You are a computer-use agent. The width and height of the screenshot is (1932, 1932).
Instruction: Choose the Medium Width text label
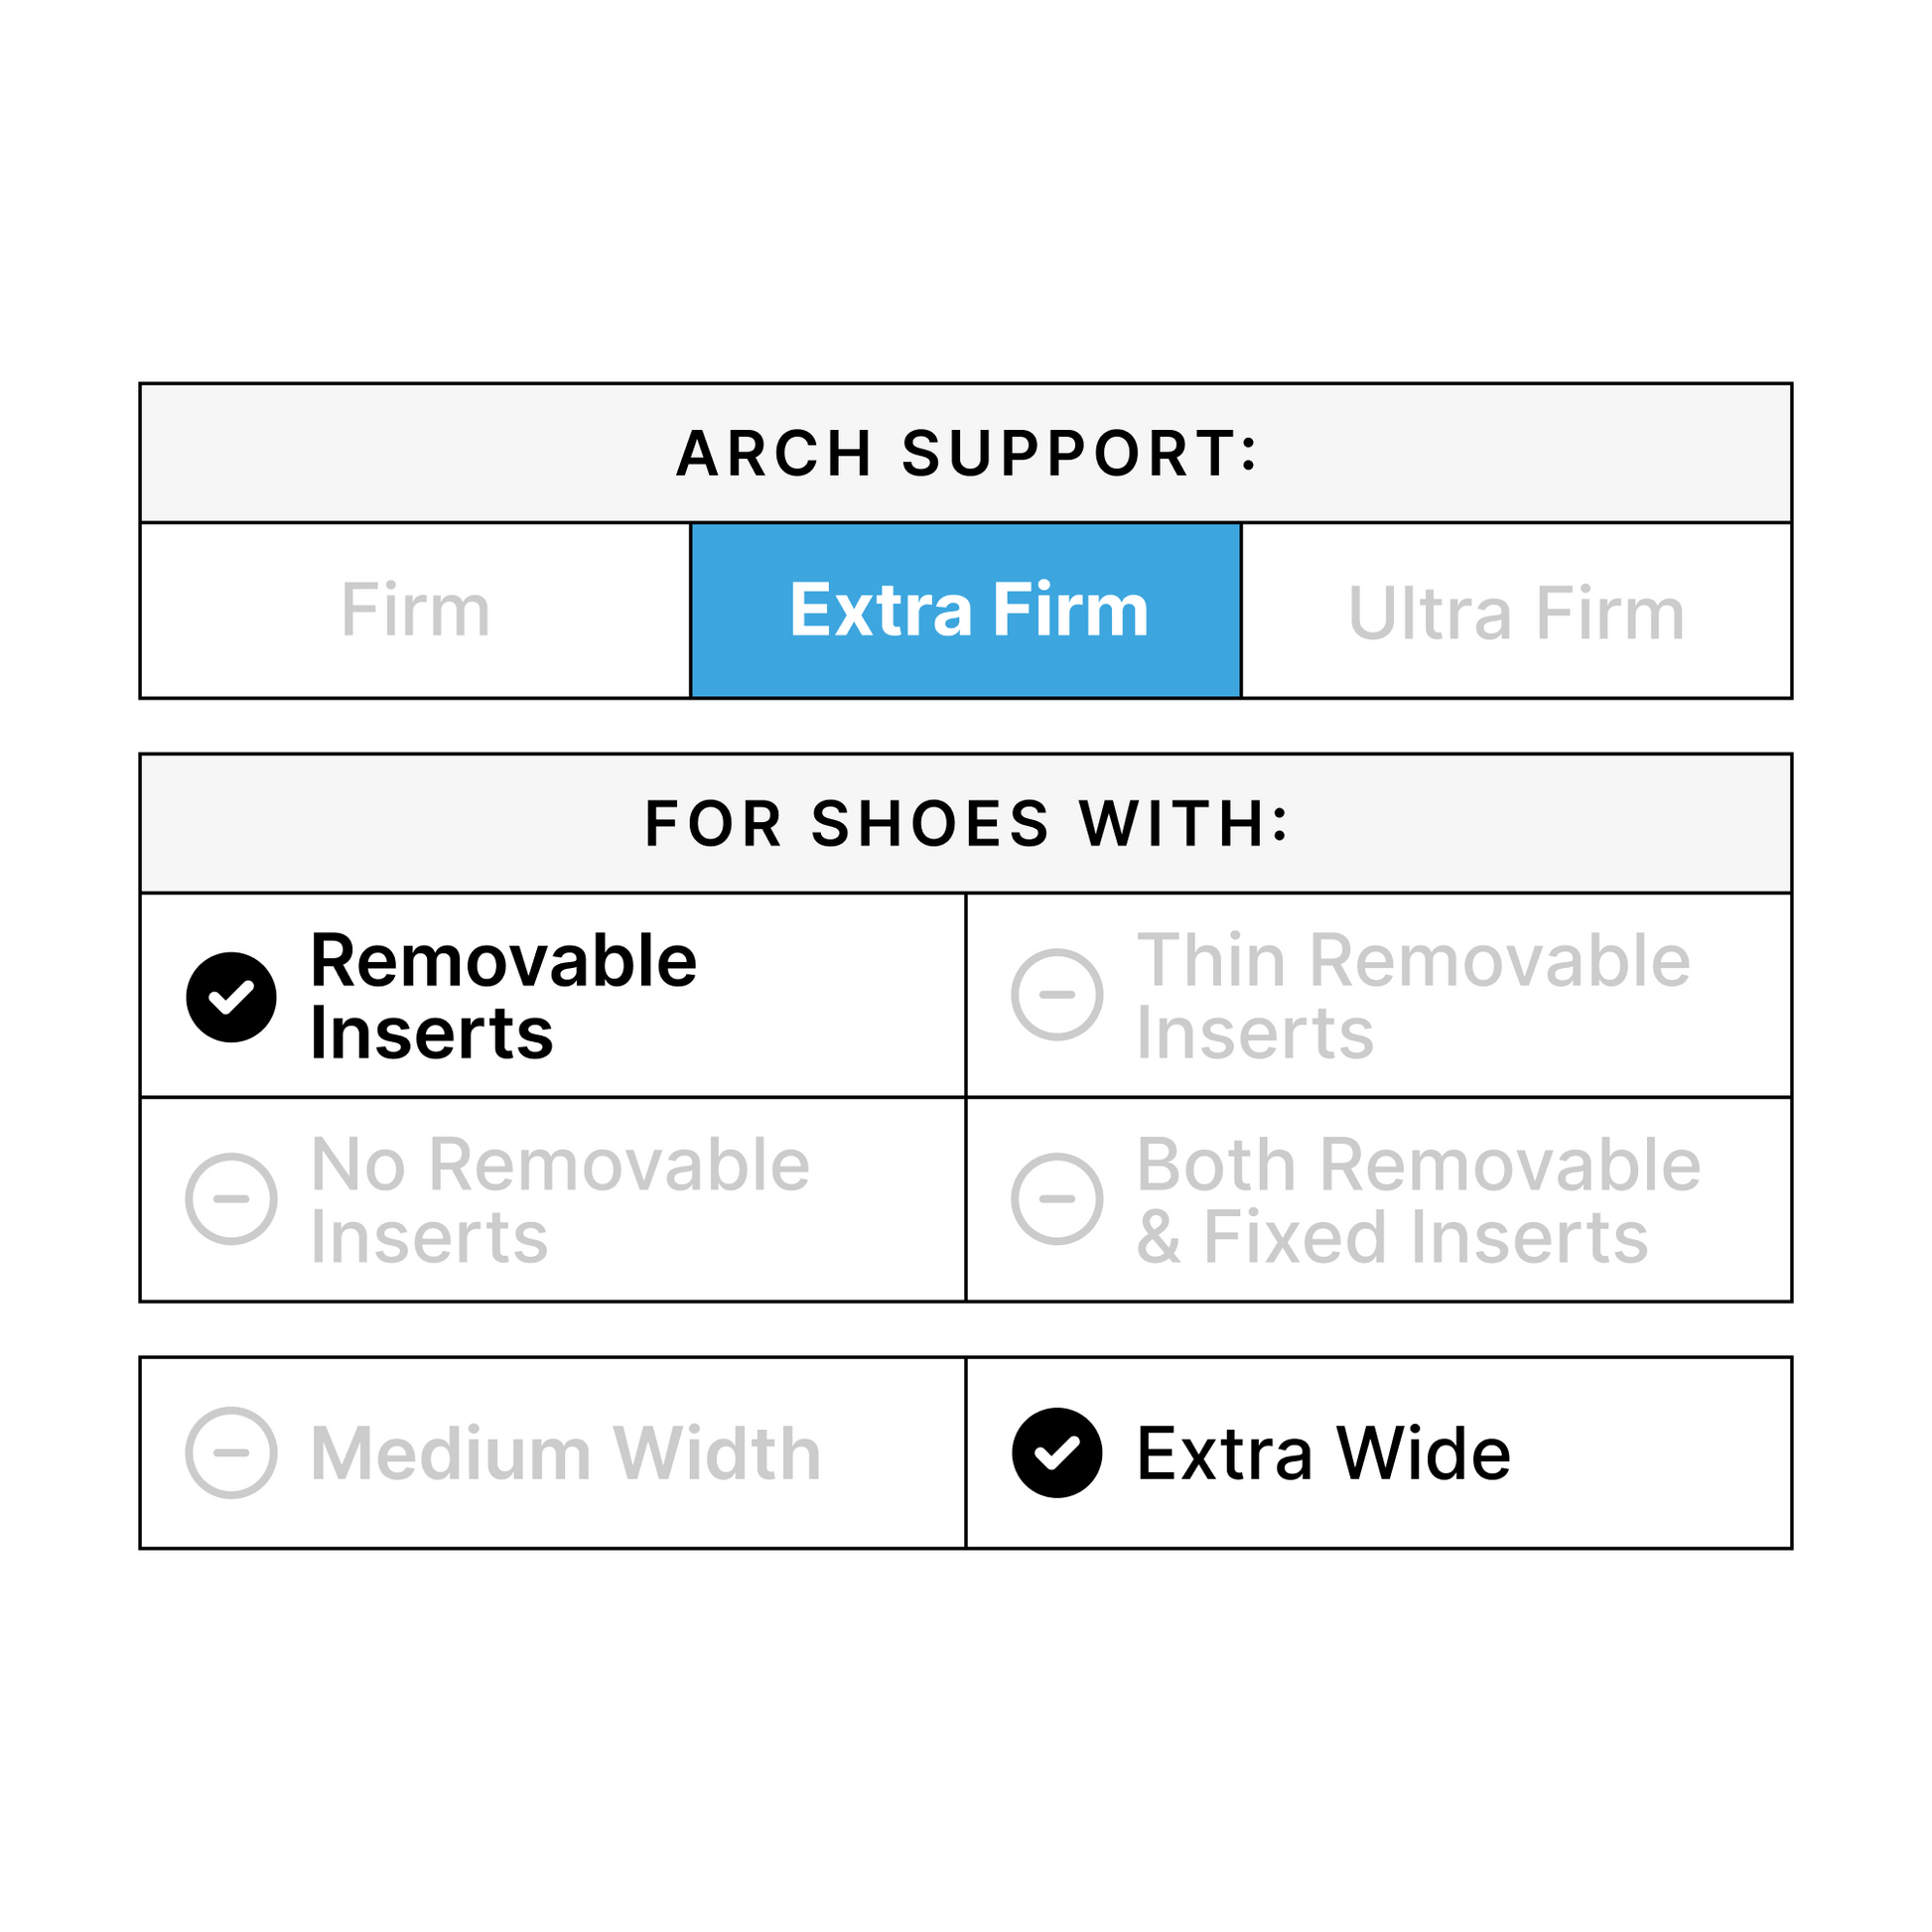[566, 1453]
